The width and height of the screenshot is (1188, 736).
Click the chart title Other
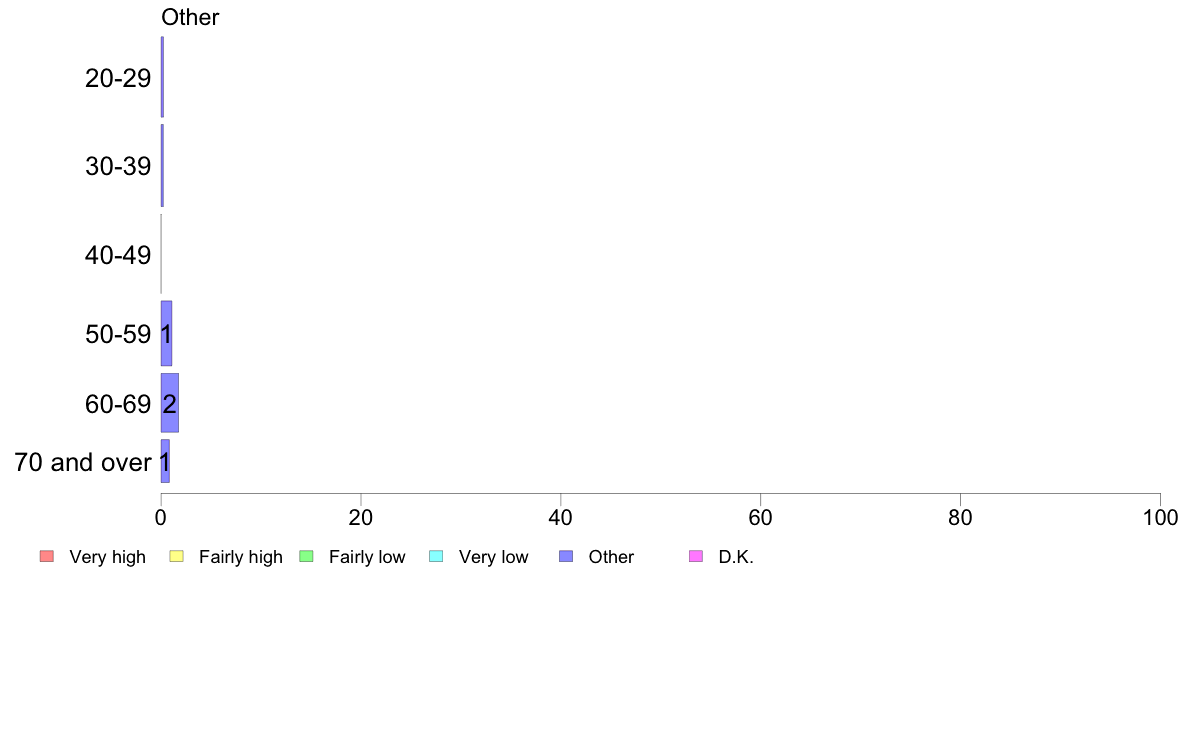pos(190,17)
